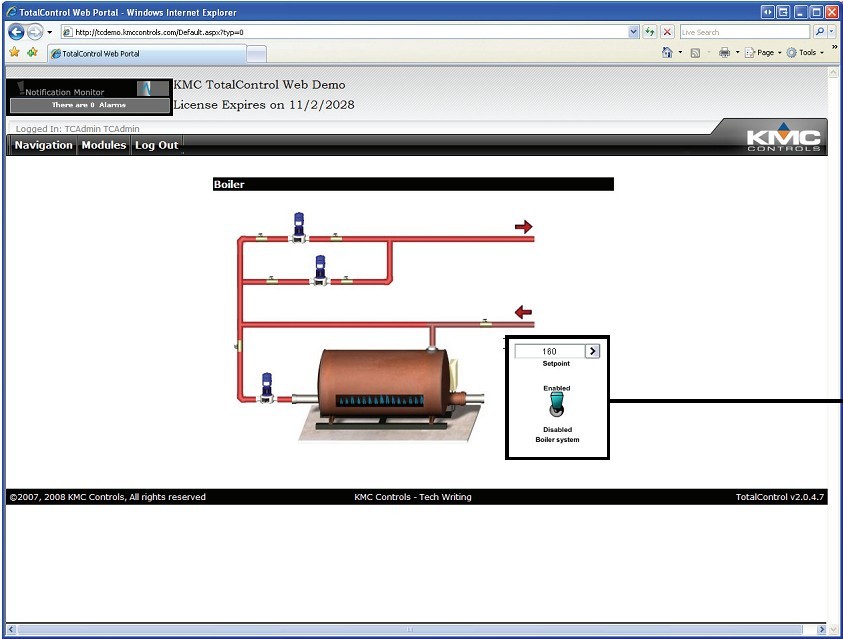
Task: Click the Live Search input box
Action: pyautogui.click(x=745, y=32)
